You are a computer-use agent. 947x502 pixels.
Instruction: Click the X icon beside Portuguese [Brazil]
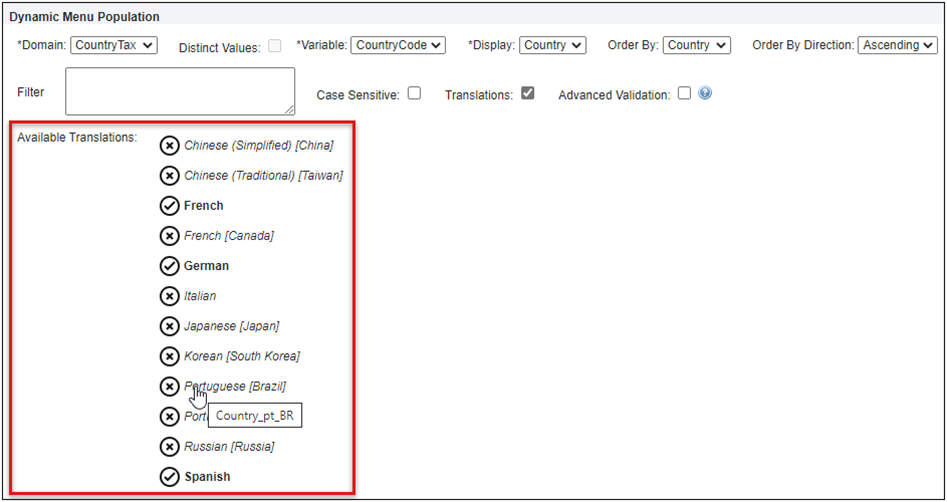(169, 386)
